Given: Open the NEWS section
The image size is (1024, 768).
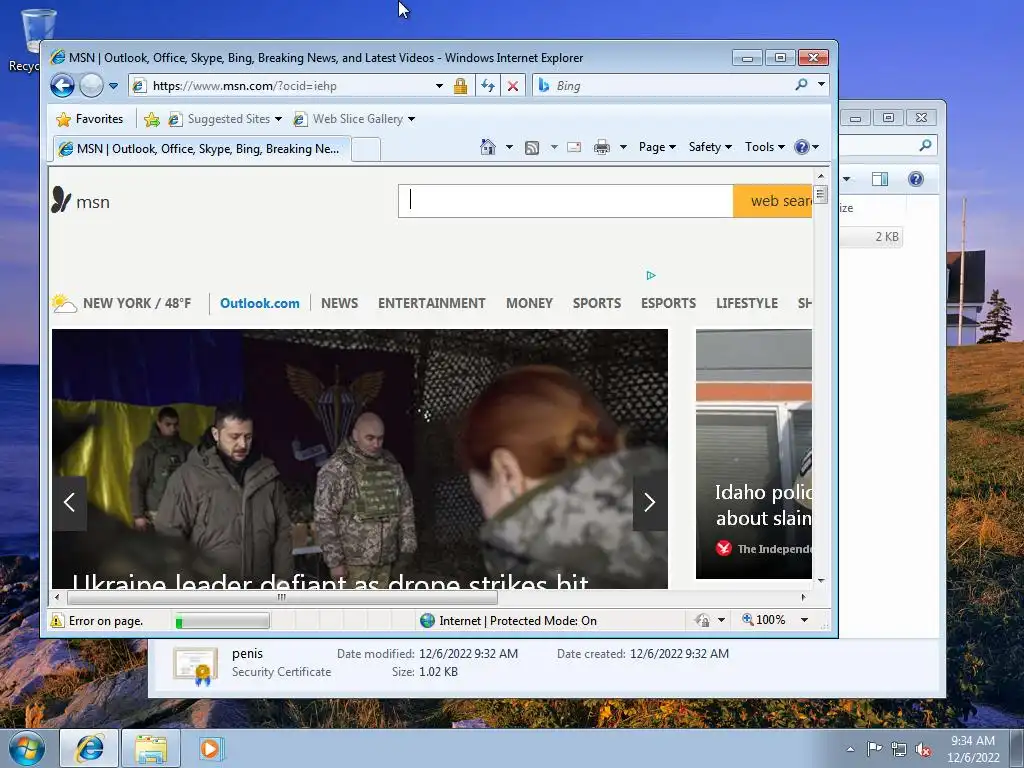Looking at the screenshot, I should [x=340, y=303].
